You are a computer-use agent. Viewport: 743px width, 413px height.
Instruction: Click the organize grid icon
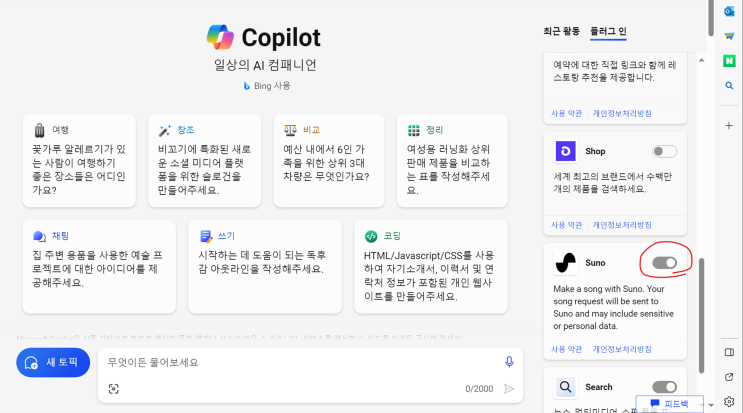pos(414,130)
